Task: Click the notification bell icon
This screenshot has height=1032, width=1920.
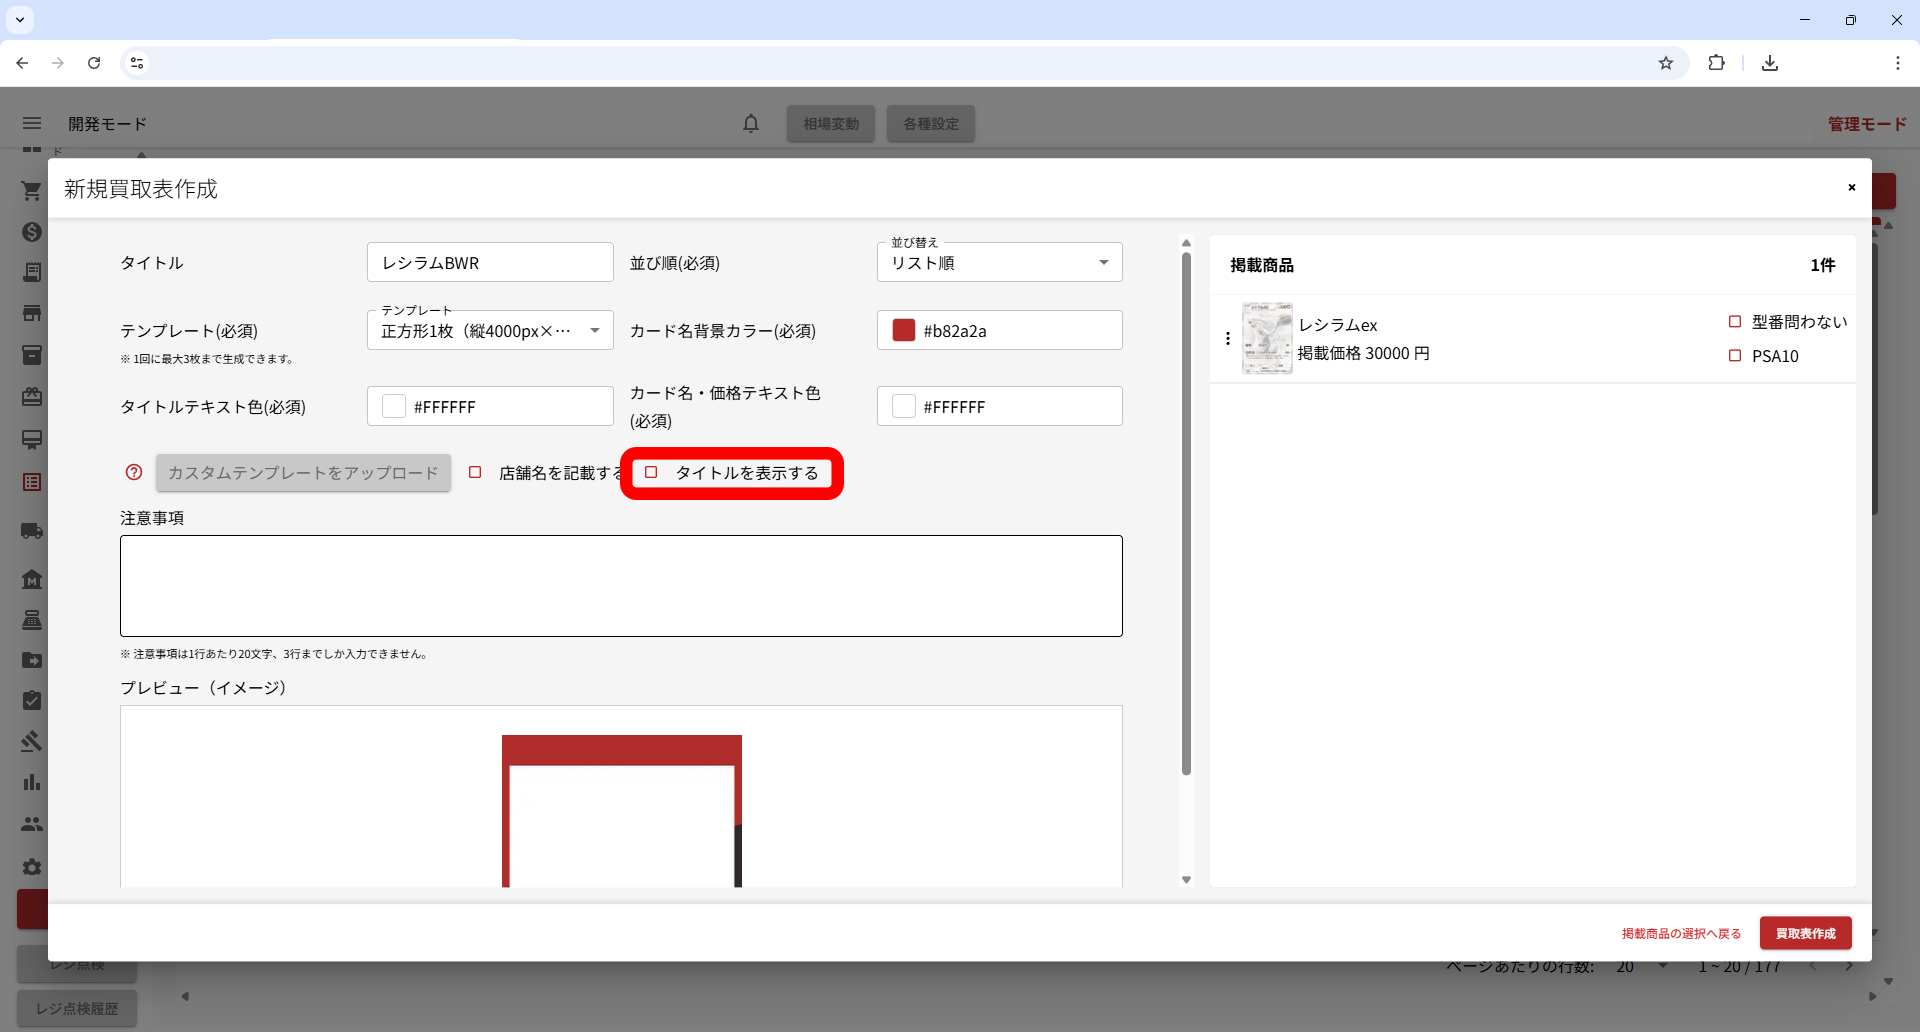Action: pyautogui.click(x=750, y=124)
